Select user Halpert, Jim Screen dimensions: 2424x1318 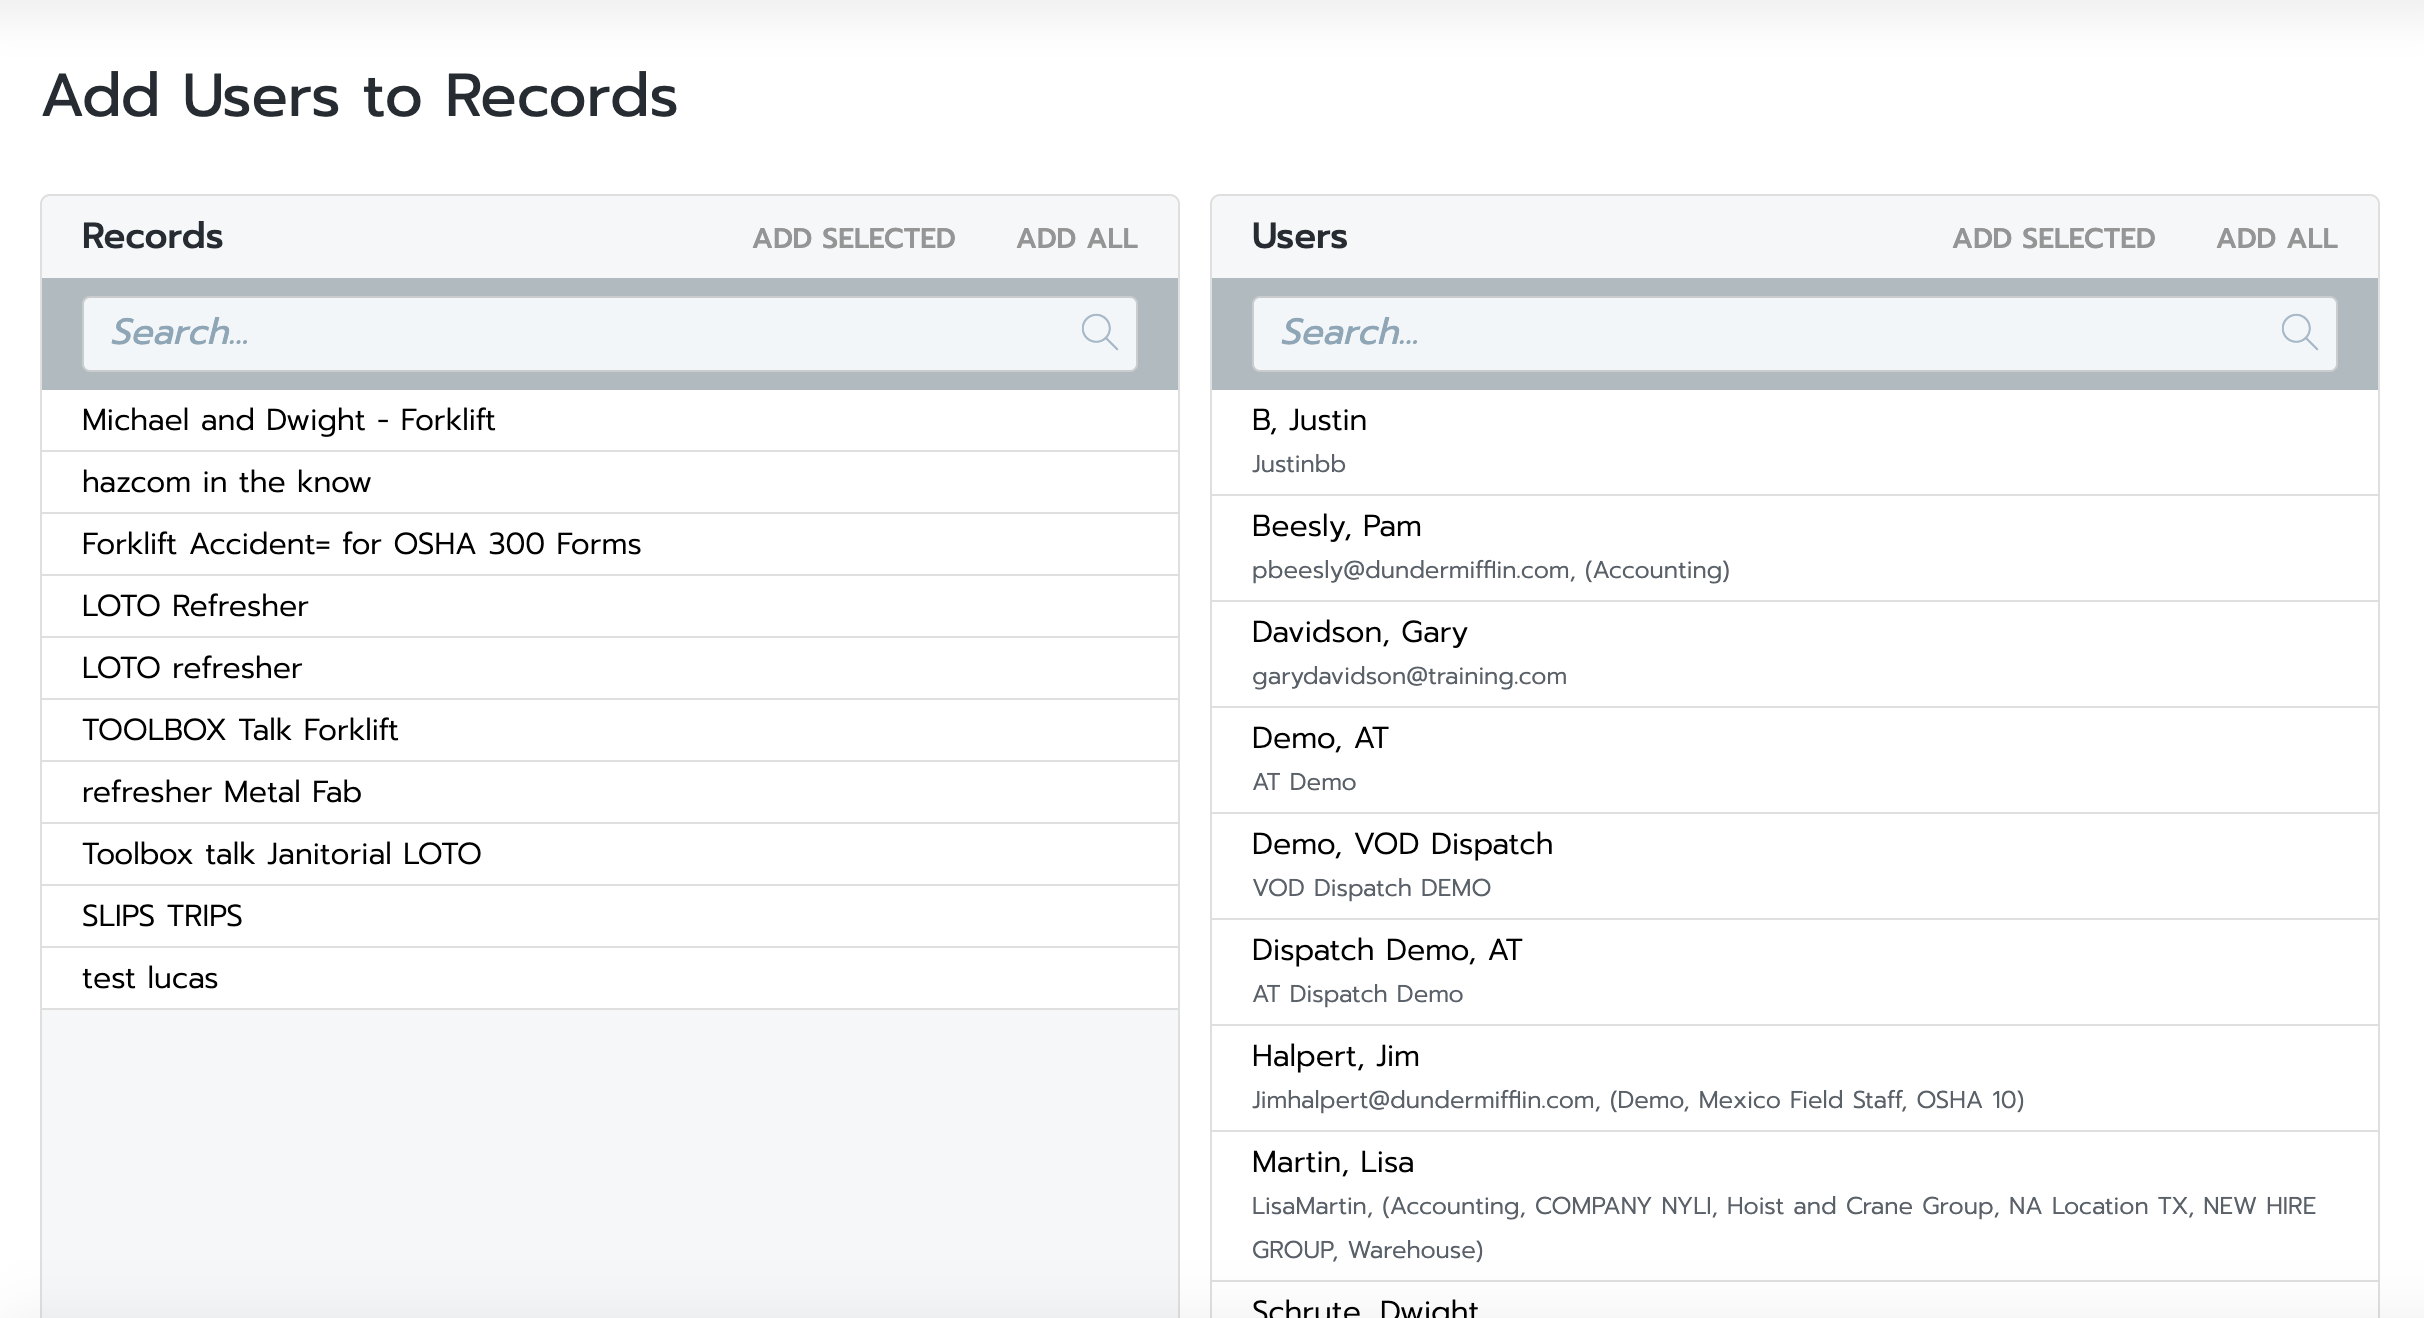coord(1794,1078)
